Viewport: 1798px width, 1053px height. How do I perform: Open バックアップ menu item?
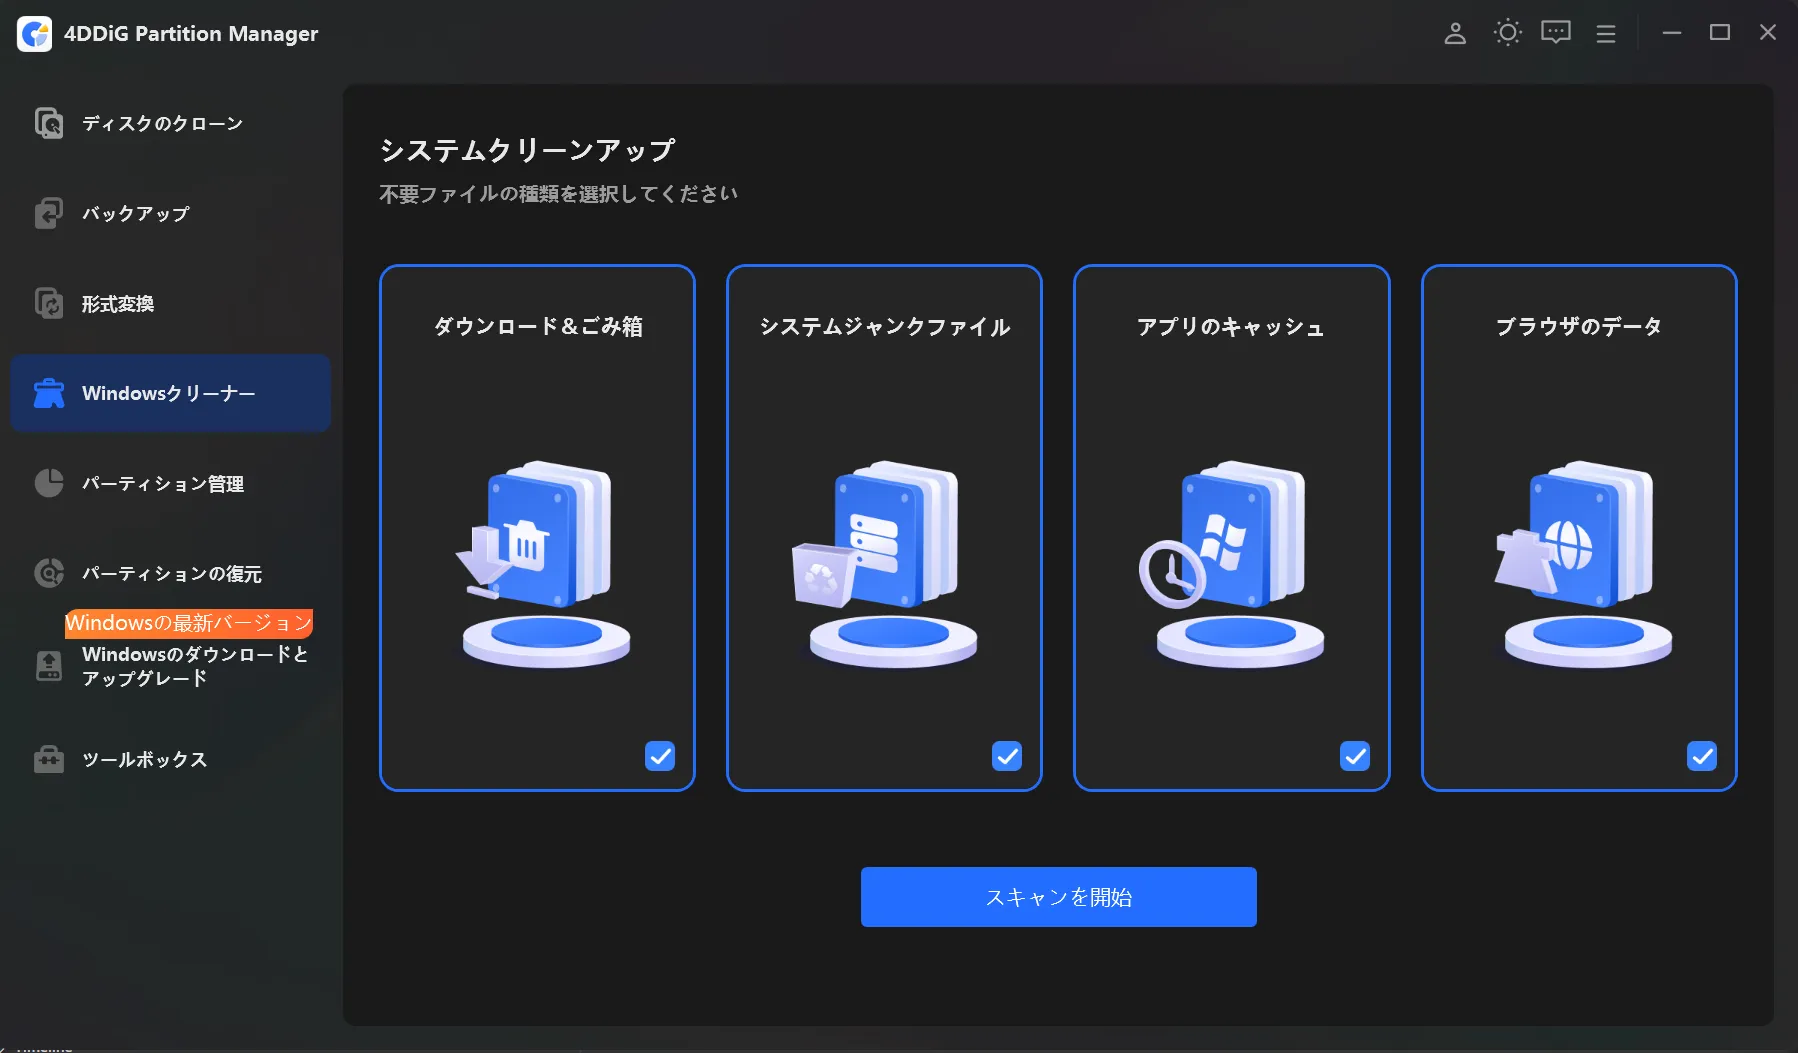click(x=170, y=213)
